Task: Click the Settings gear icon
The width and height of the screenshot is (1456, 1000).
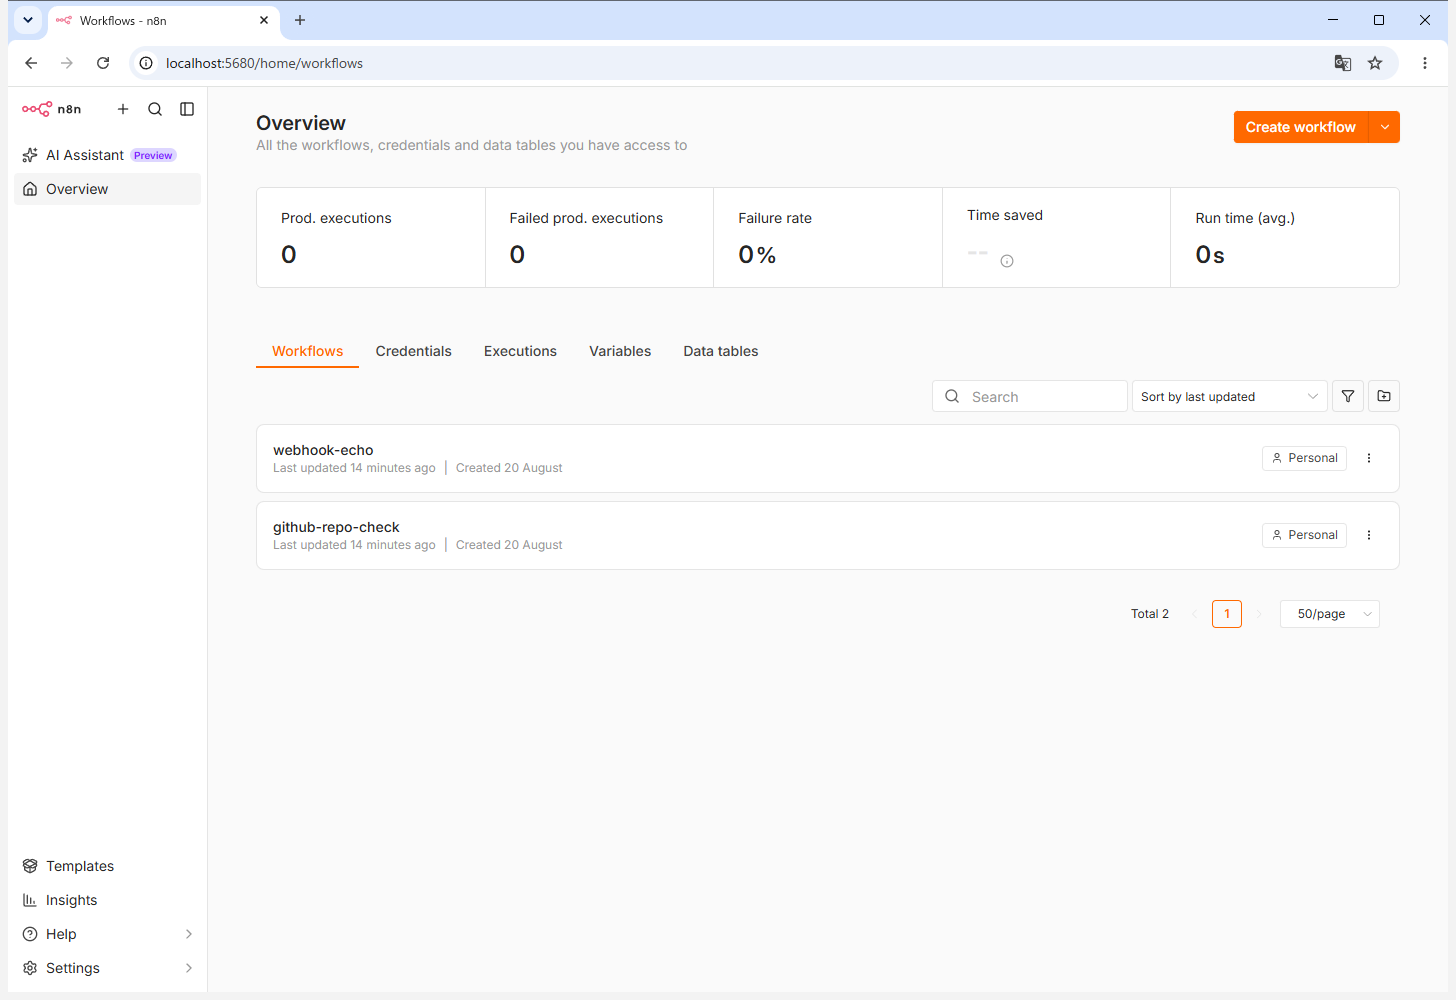Action: pyautogui.click(x=30, y=968)
